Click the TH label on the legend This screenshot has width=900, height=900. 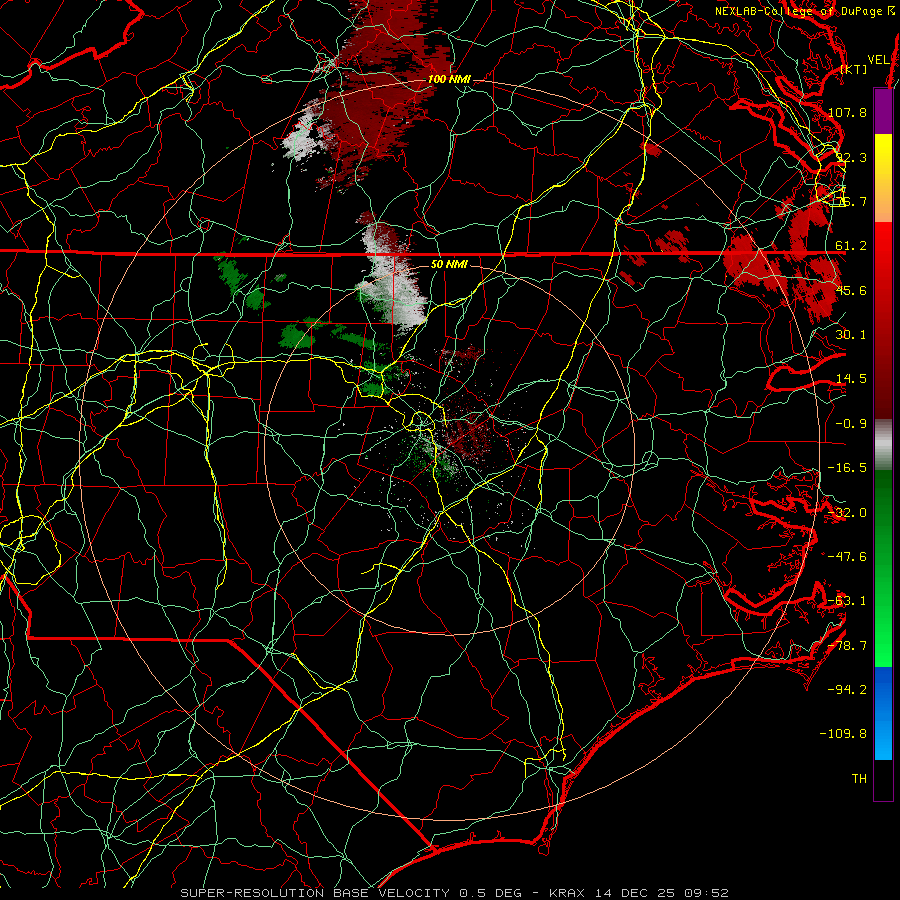pyautogui.click(x=859, y=778)
